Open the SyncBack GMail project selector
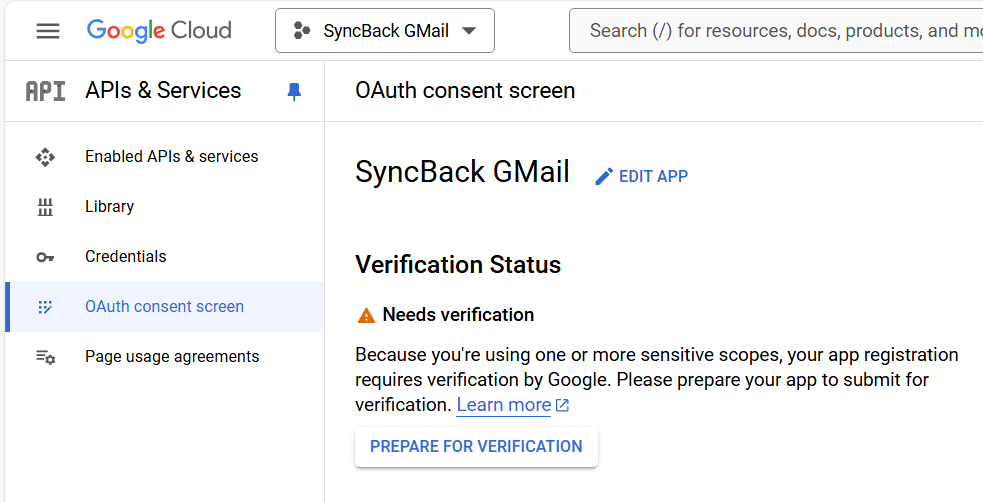 pos(384,30)
